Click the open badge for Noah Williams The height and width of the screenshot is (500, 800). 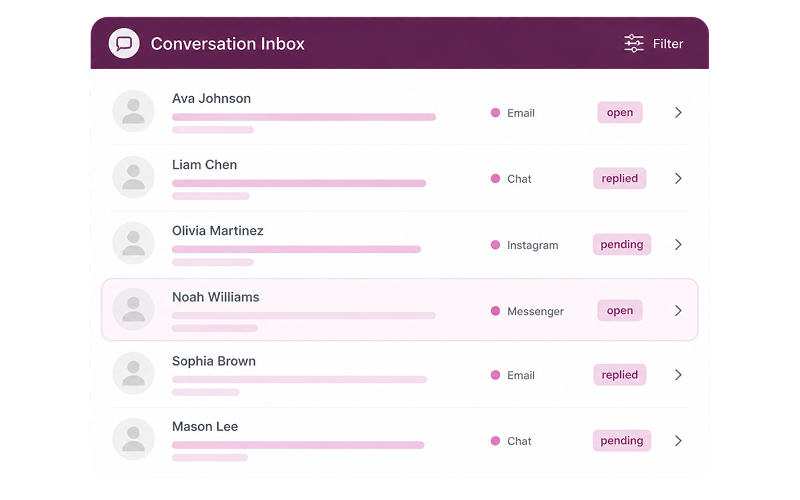coord(620,310)
